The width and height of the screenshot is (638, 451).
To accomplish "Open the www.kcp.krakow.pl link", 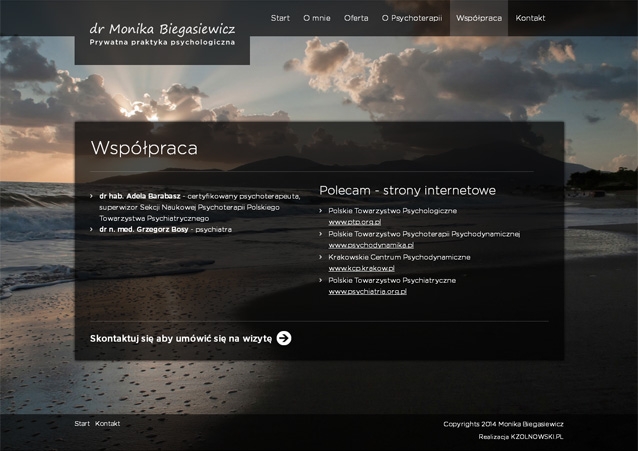I will [361, 269].
